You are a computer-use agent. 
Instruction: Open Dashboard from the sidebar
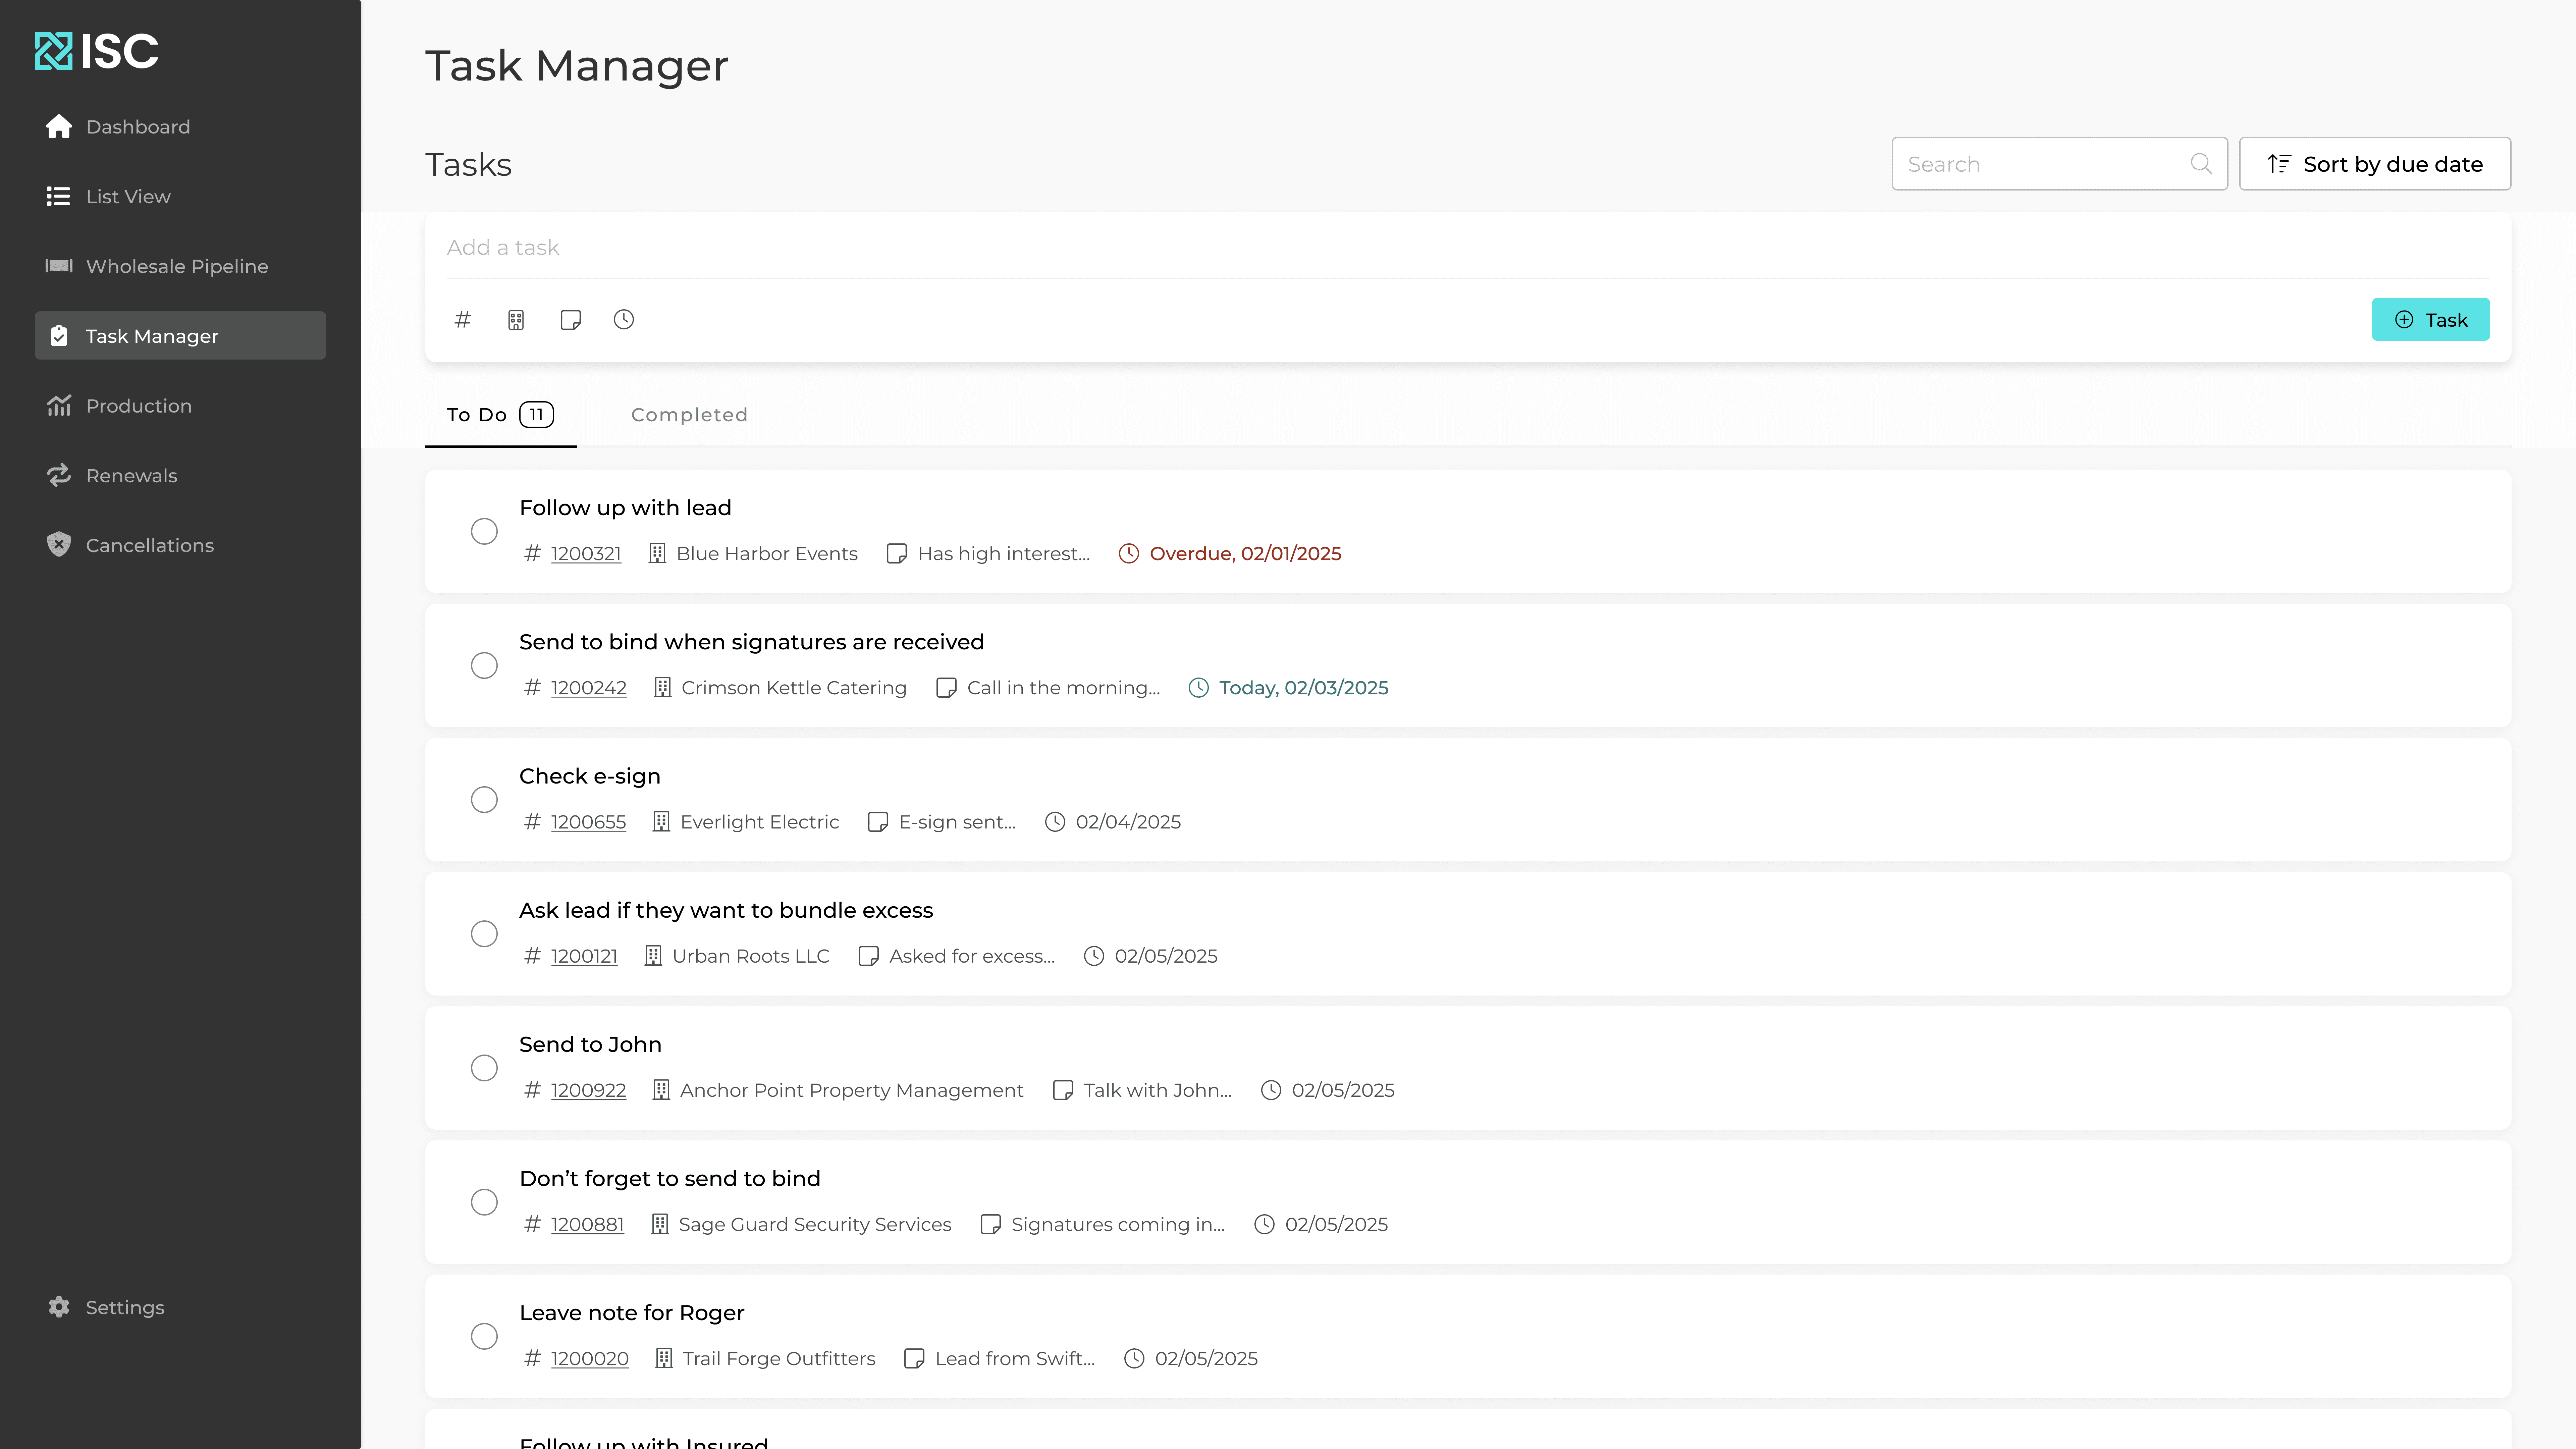[x=180, y=127]
